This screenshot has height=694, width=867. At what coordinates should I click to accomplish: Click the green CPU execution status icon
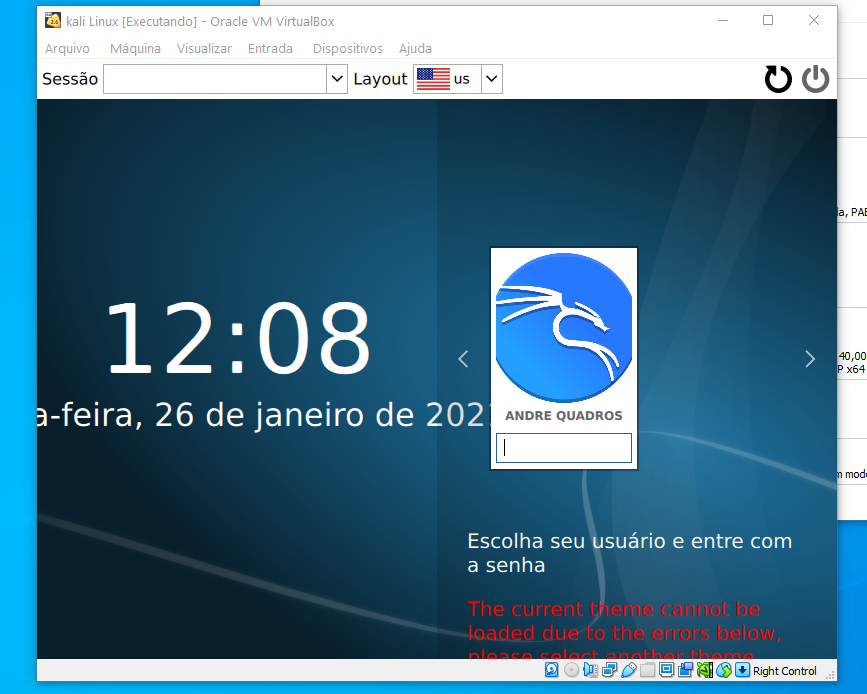pos(704,670)
